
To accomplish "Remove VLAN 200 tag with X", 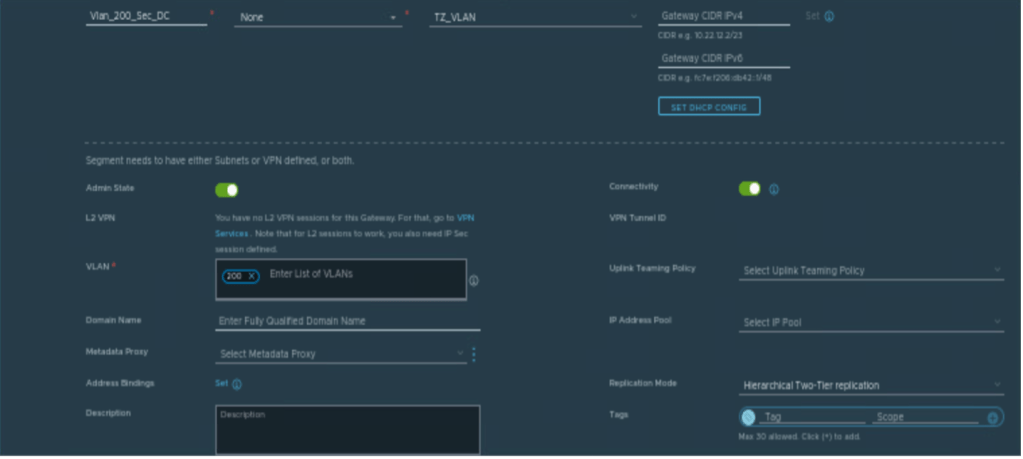I will (x=251, y=276).
